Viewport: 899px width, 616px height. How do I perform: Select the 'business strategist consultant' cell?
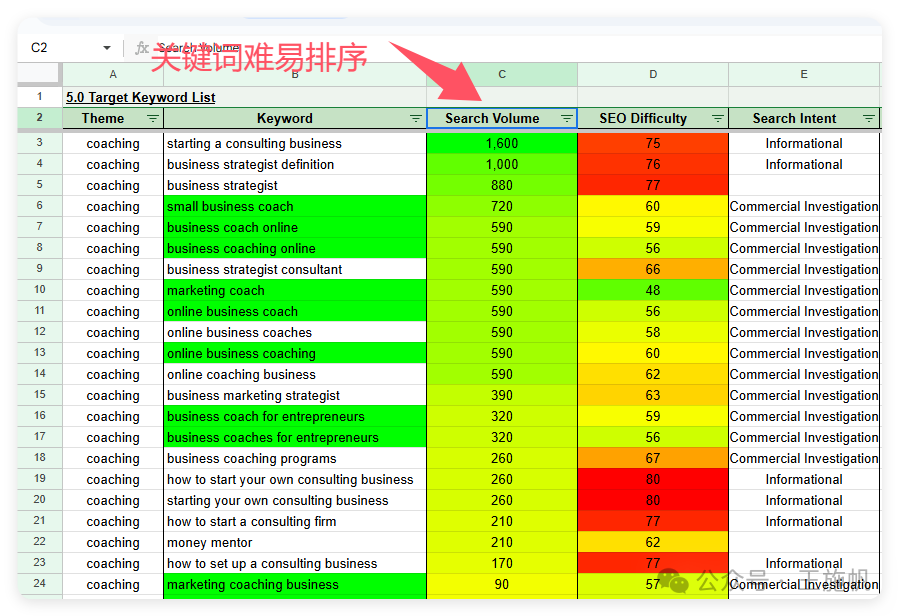click(295, 270)
